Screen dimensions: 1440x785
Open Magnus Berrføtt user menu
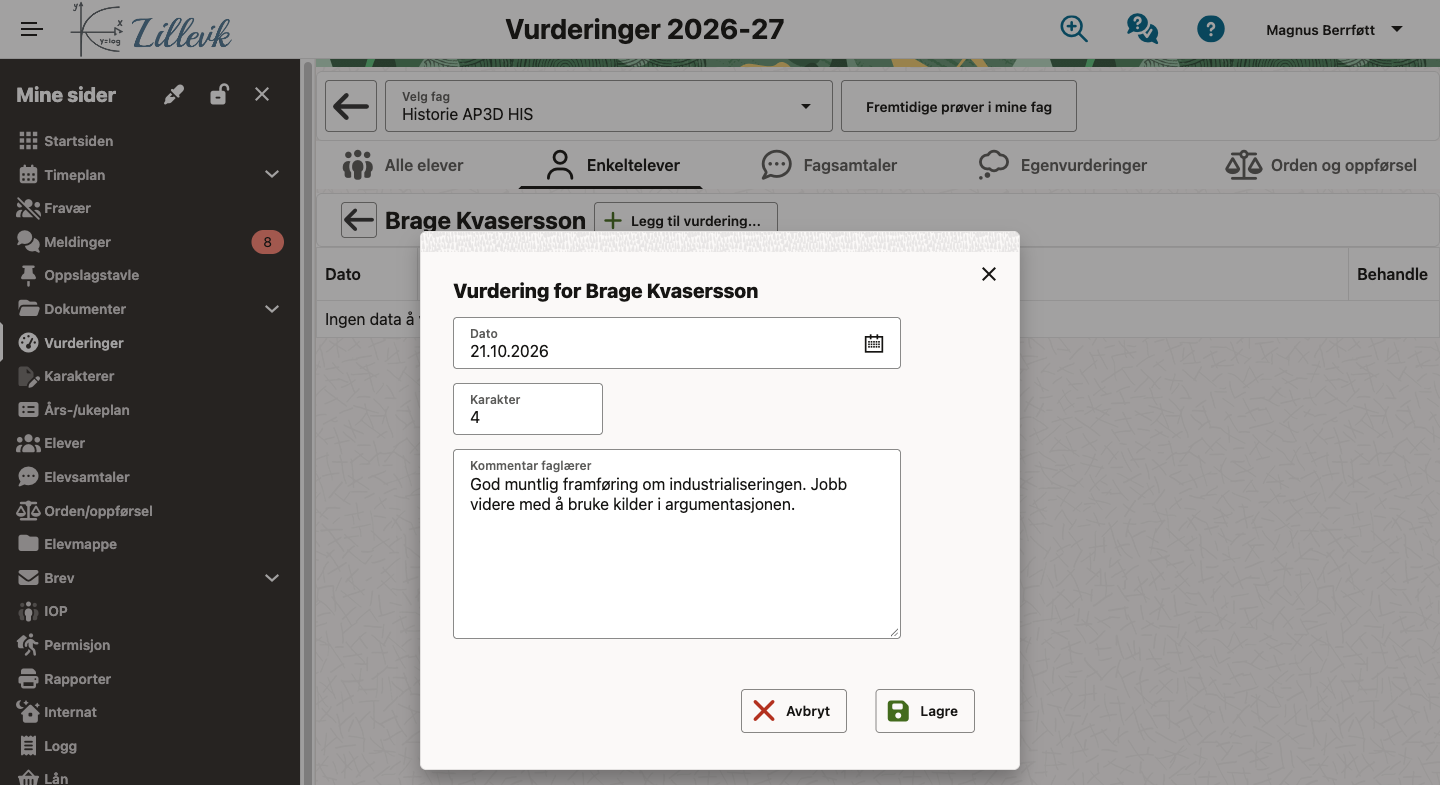pyautogui.click(x=1334, y=30)
